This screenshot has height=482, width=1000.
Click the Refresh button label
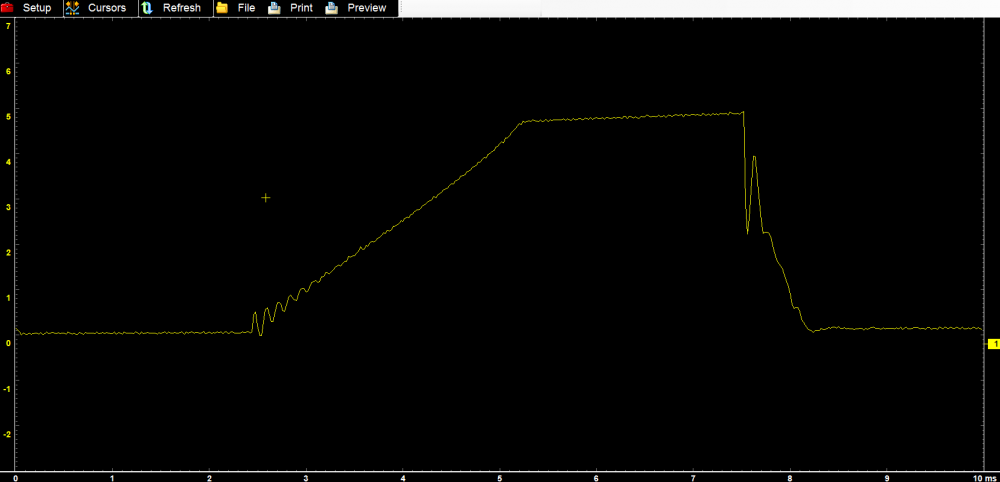click(182, 8)
